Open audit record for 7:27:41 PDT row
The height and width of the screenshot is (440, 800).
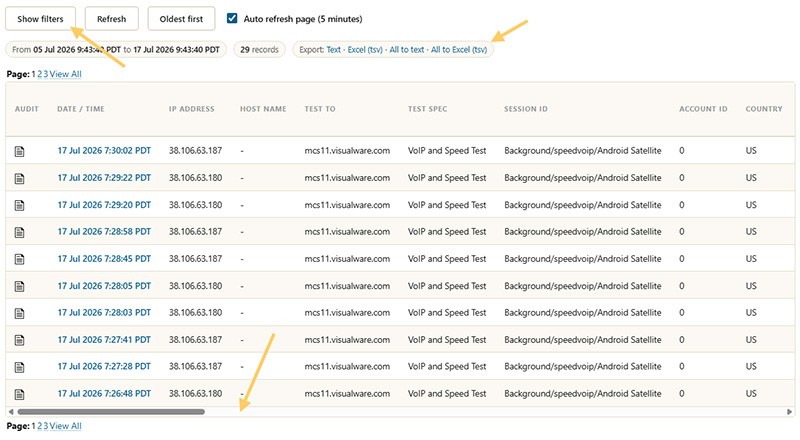(19, 340)
